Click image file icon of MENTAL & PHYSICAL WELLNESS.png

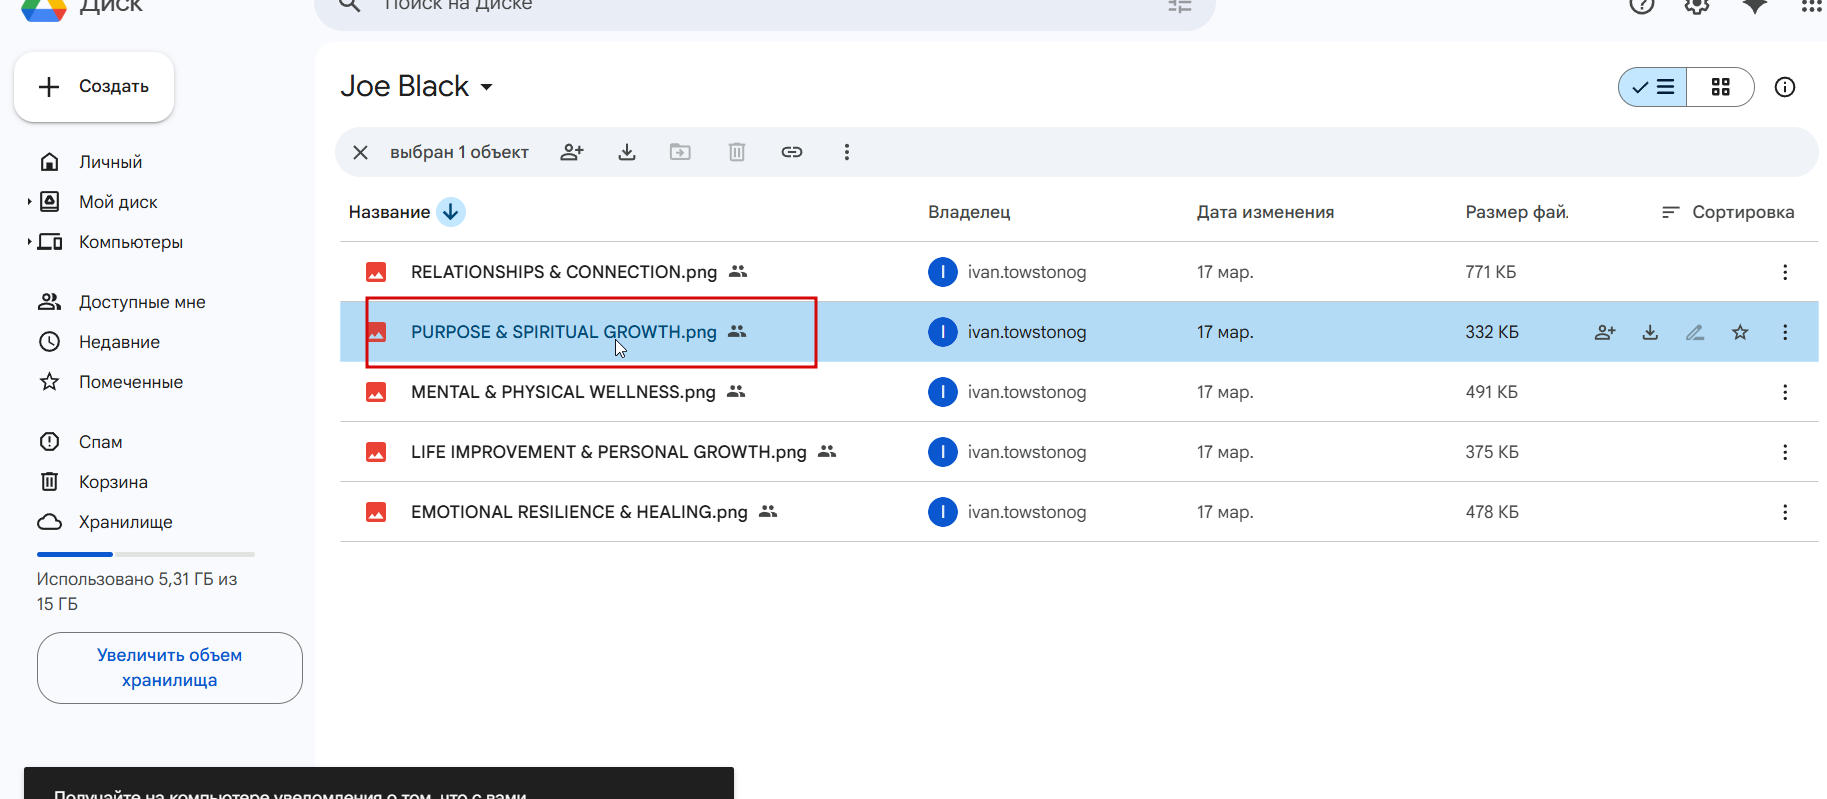click(376, 392)
